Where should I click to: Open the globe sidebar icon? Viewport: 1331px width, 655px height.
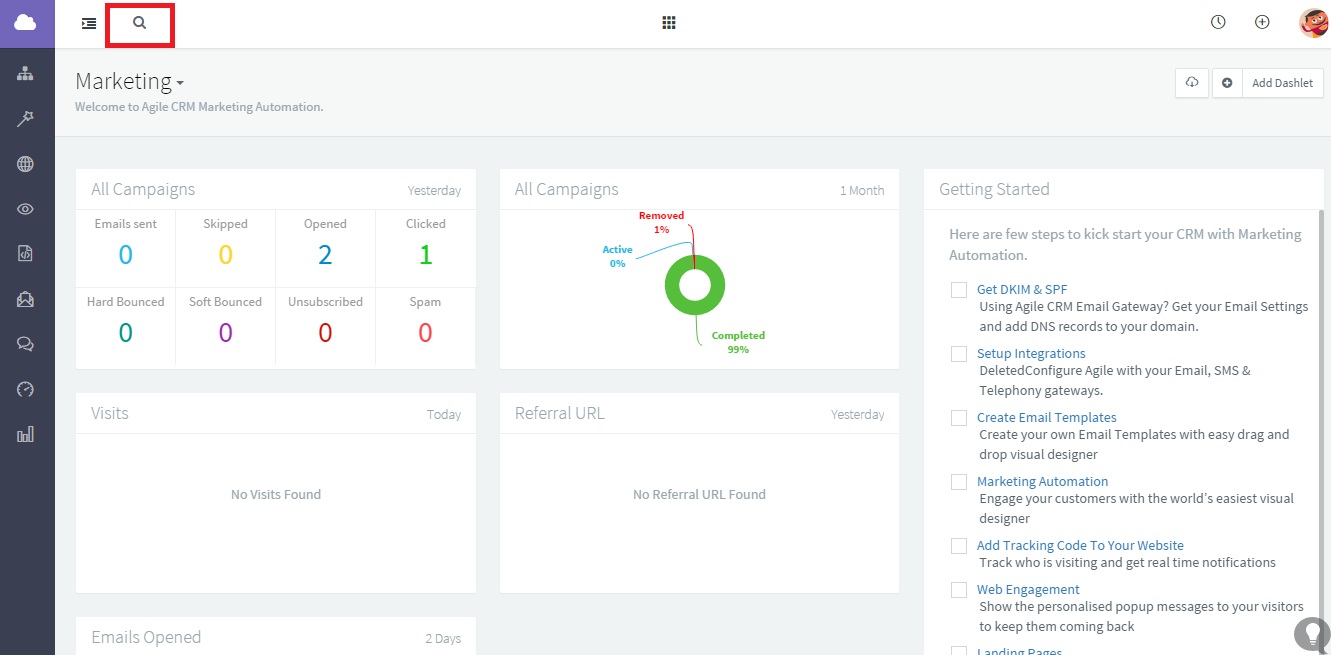[26, 164]
